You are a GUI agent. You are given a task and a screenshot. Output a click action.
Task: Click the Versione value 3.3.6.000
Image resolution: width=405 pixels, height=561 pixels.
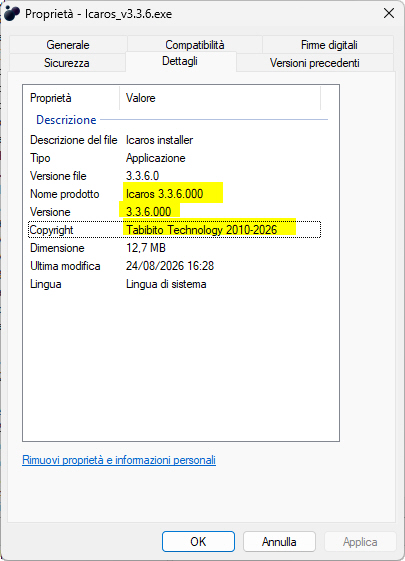point(148,212)
